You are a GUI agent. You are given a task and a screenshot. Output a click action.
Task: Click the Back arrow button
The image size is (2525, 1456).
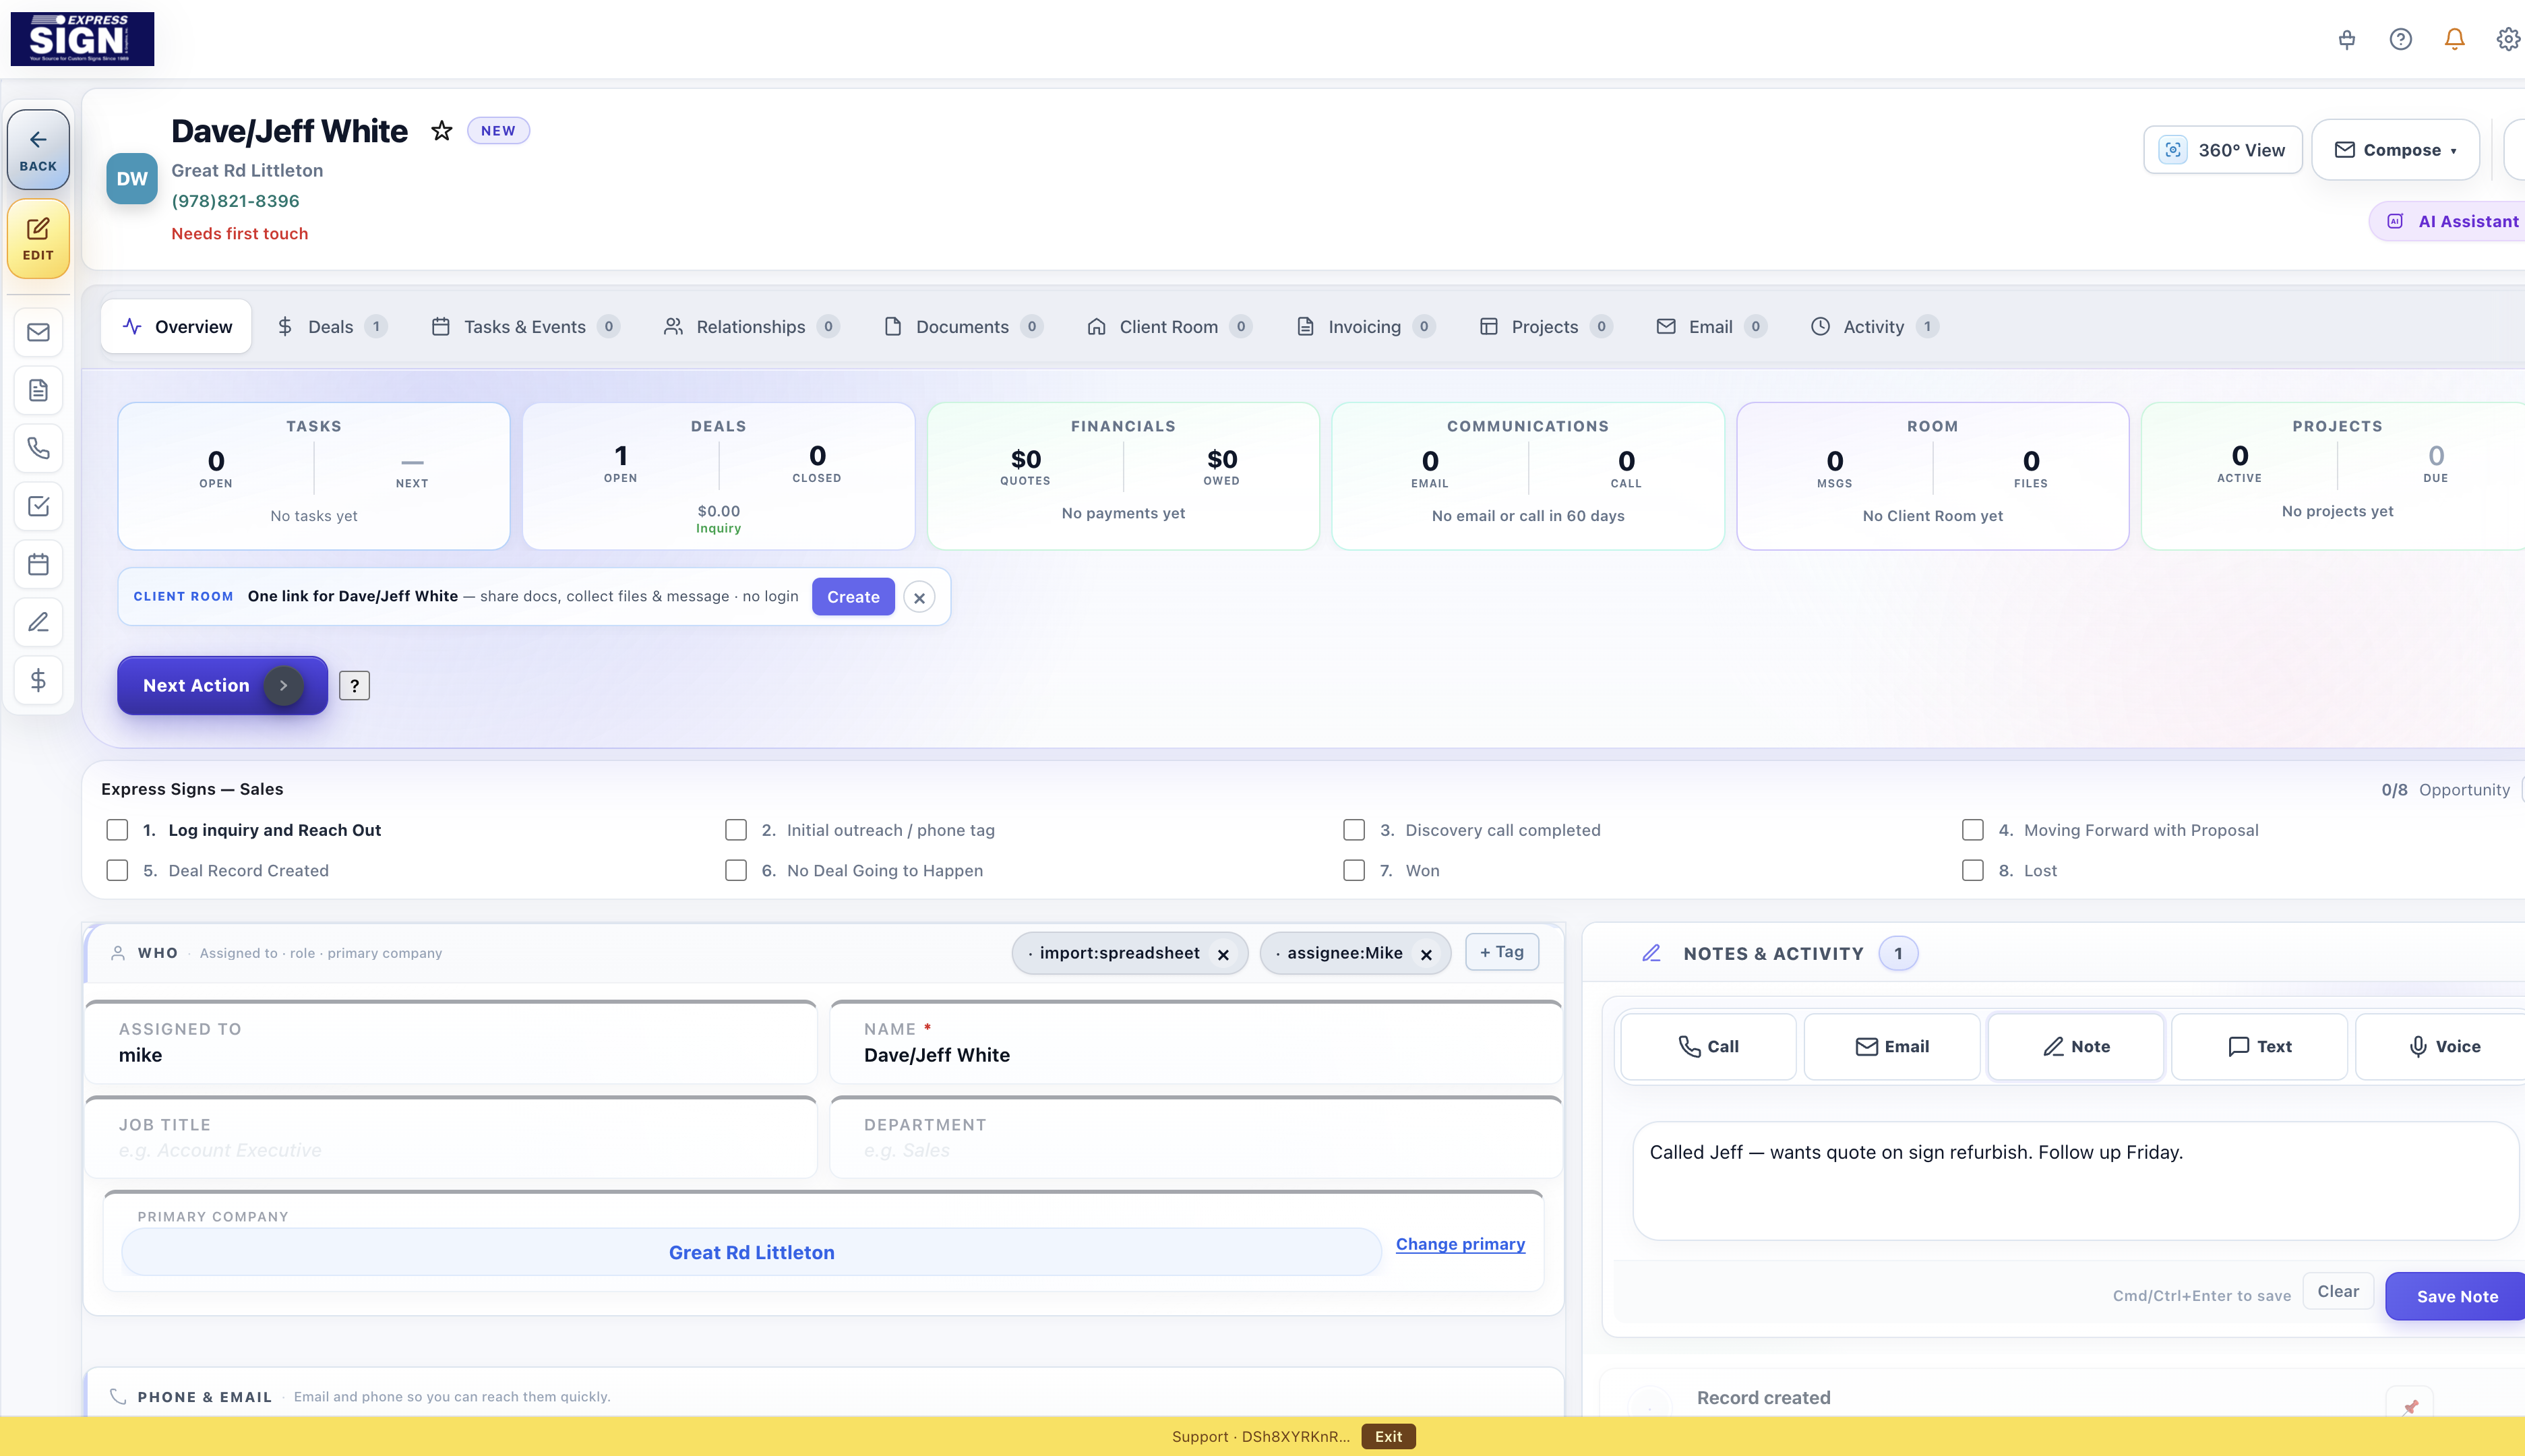pos(38,149)
